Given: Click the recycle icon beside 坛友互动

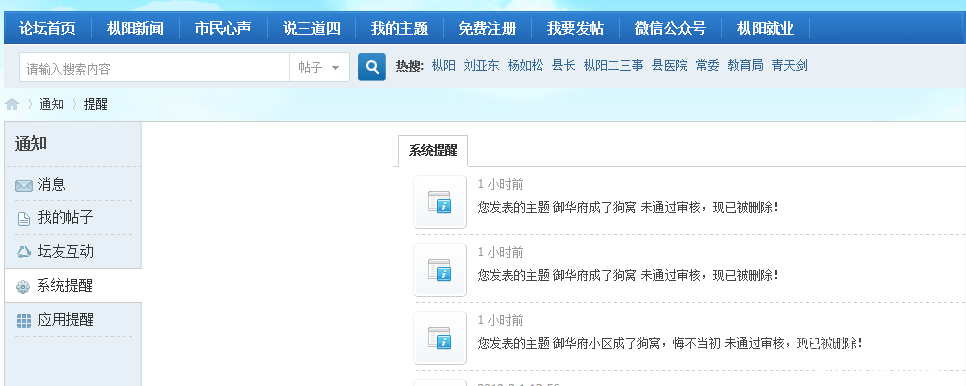Looking at the screenshot, I should point(23,252).
